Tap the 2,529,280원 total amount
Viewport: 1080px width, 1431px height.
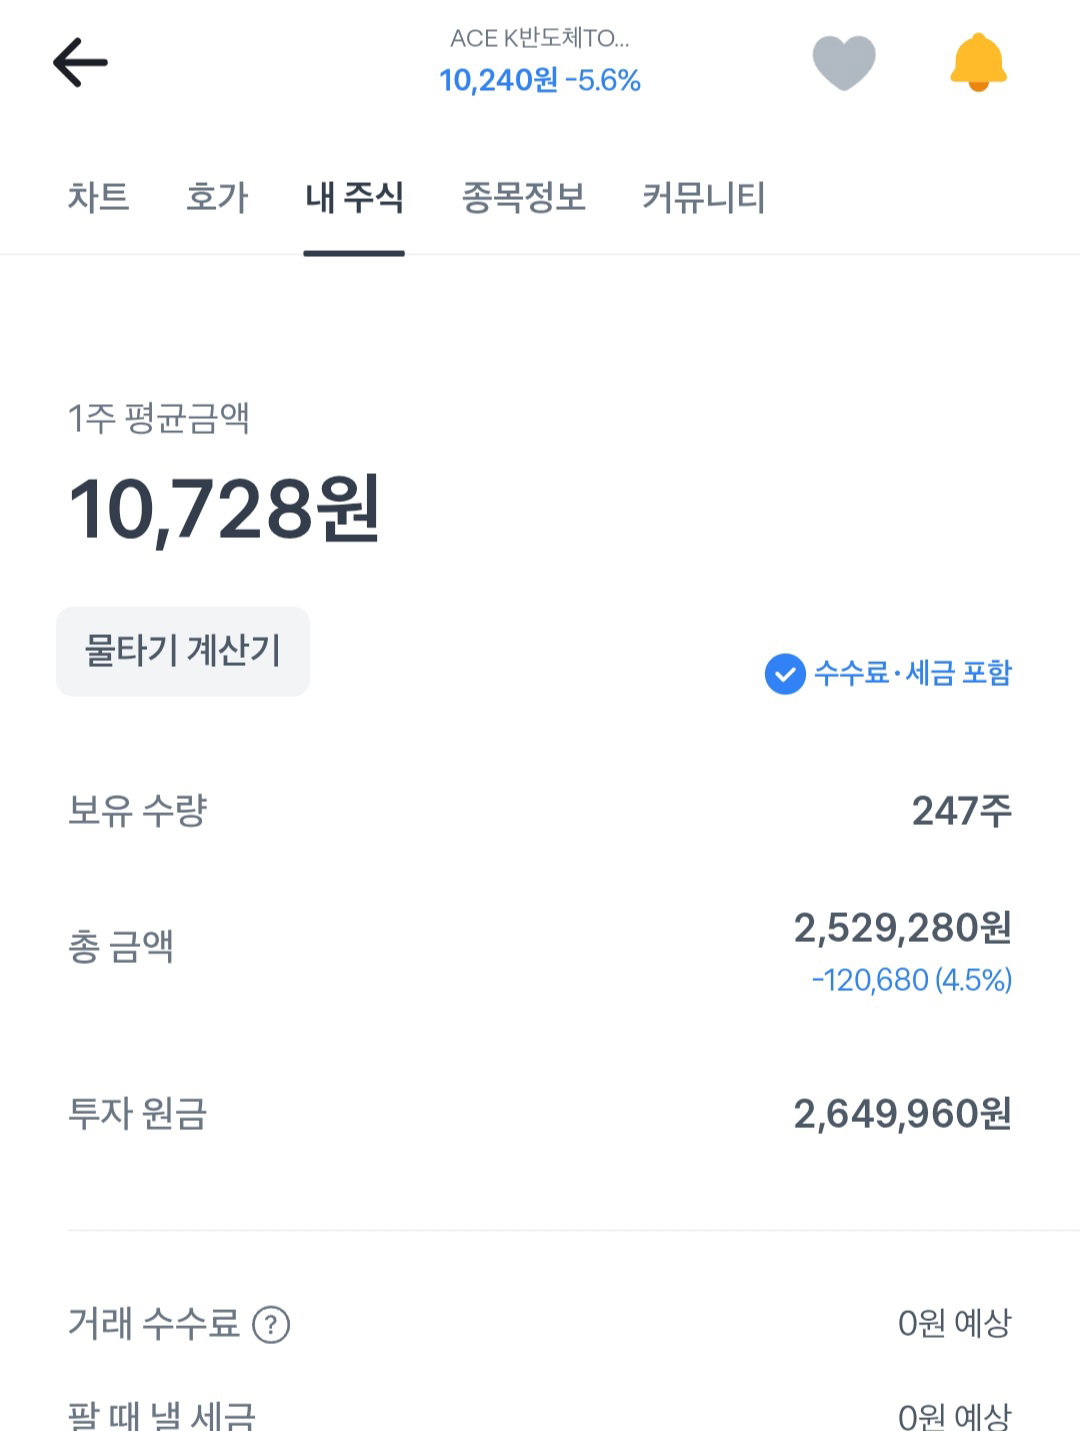(902, 928)
